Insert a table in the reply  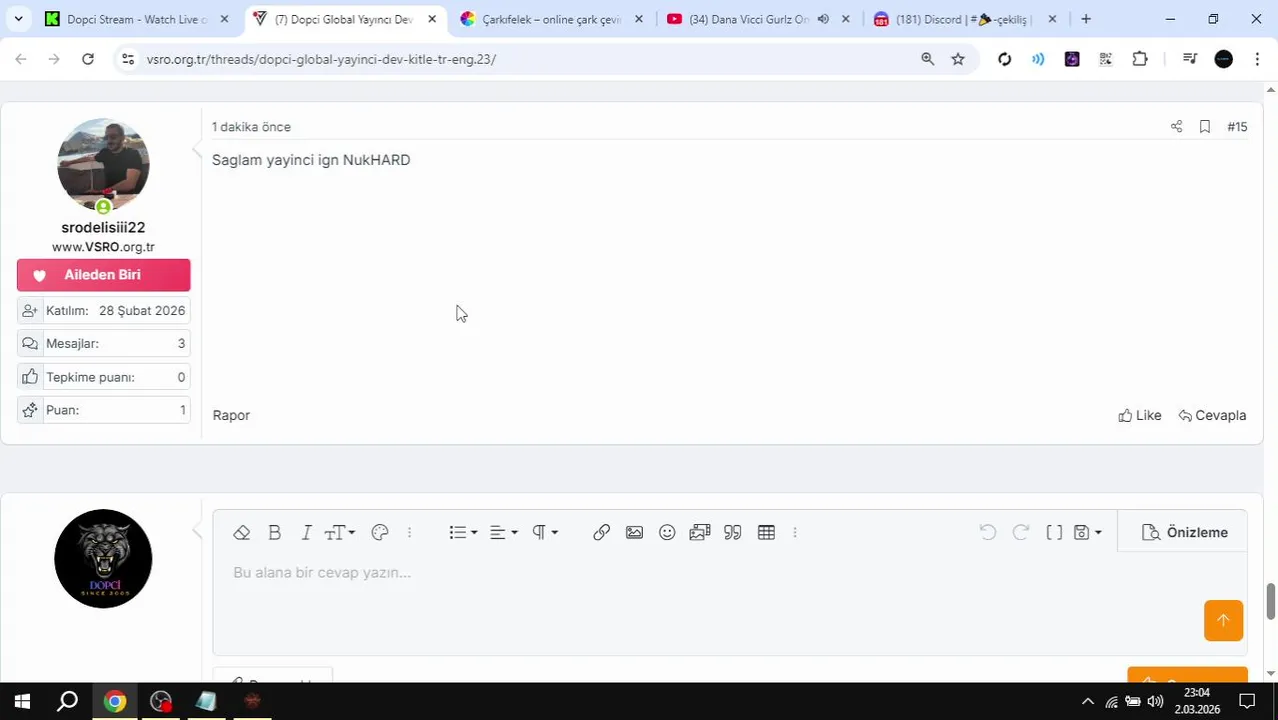tap(766, 533)
